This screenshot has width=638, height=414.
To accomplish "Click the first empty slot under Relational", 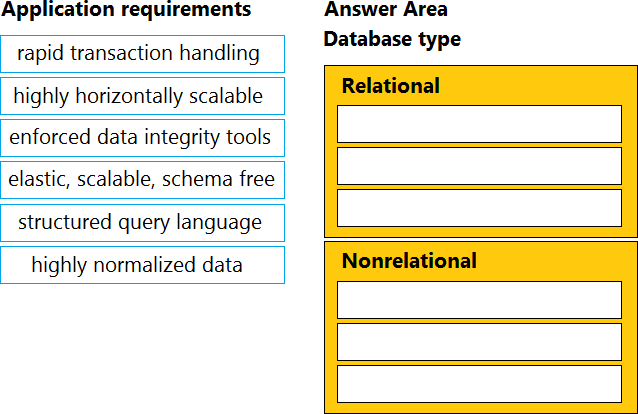I will [479, 124].
